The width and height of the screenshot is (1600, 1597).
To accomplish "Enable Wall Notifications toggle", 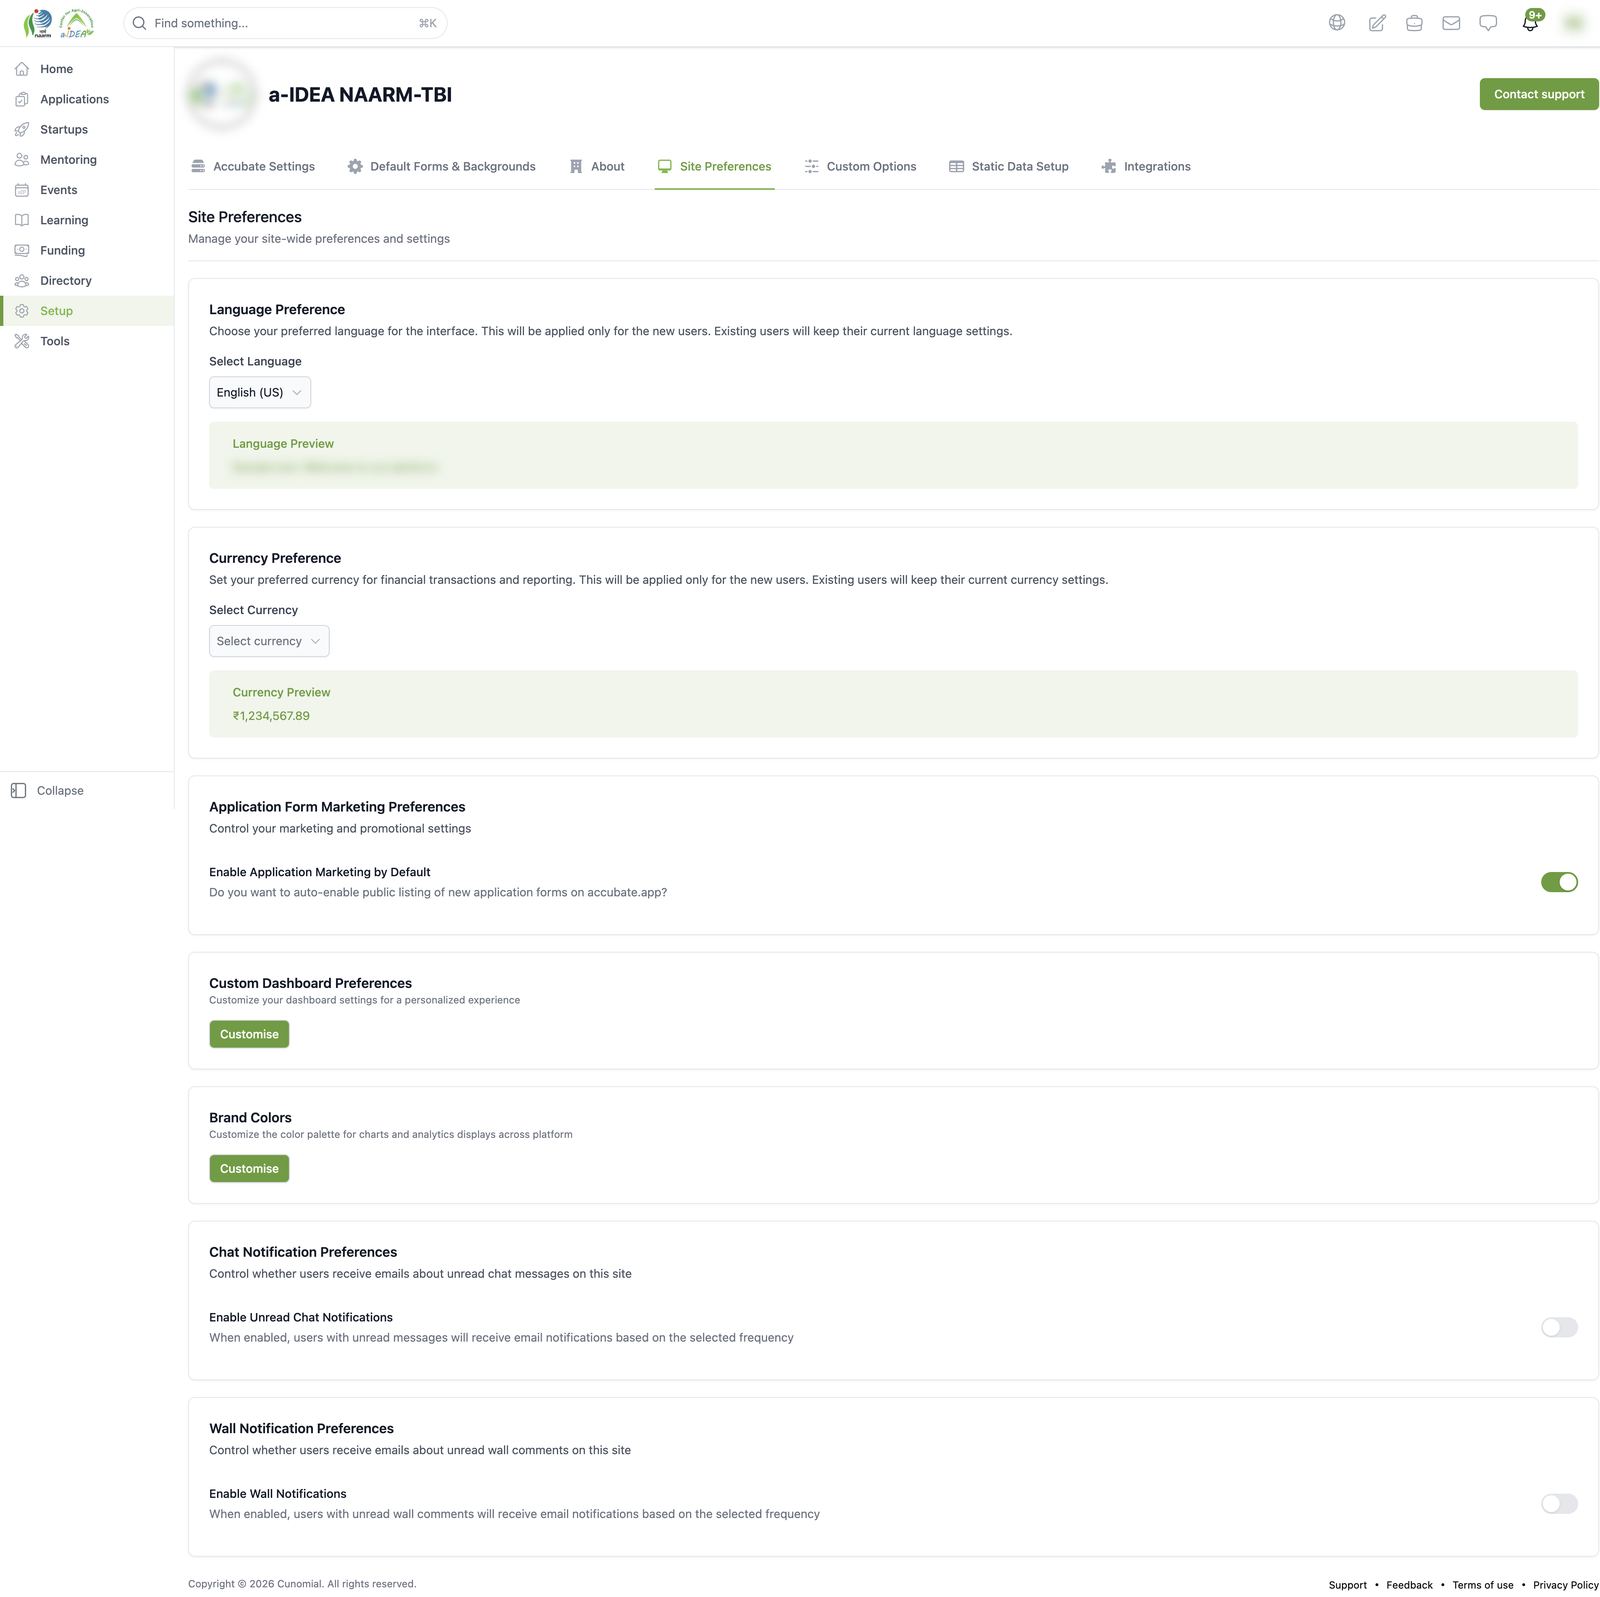I will tap(1559, 1504).
